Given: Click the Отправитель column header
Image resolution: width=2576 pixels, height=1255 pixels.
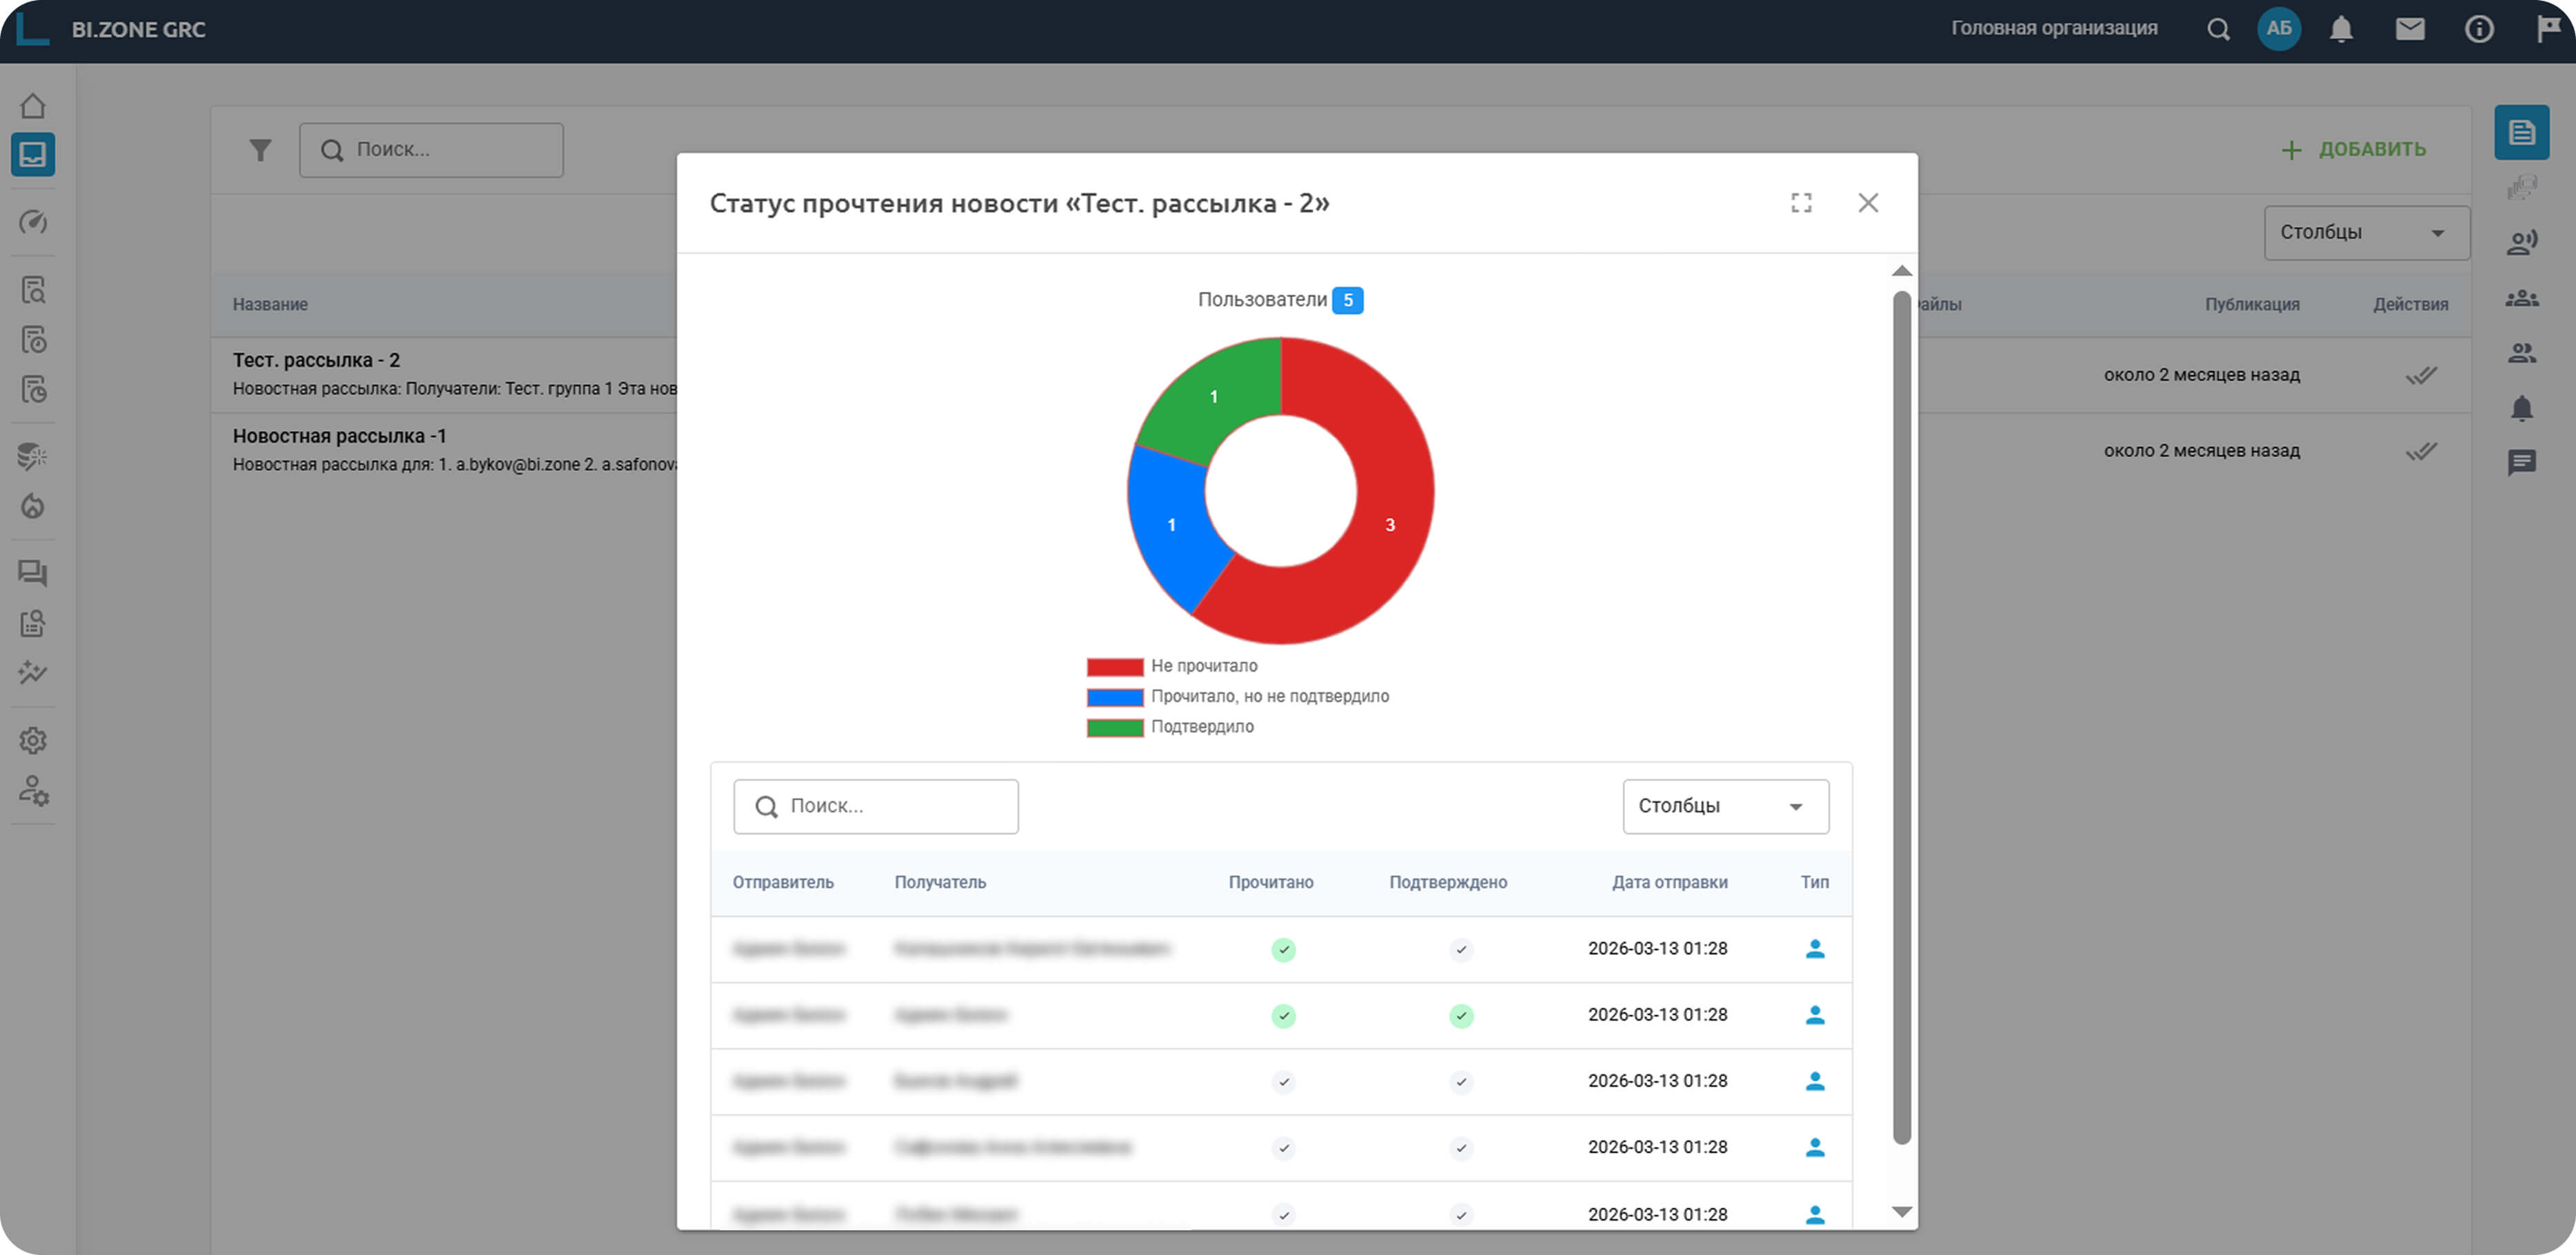Looking at the screenshot, I should click(x=783, y=882).
